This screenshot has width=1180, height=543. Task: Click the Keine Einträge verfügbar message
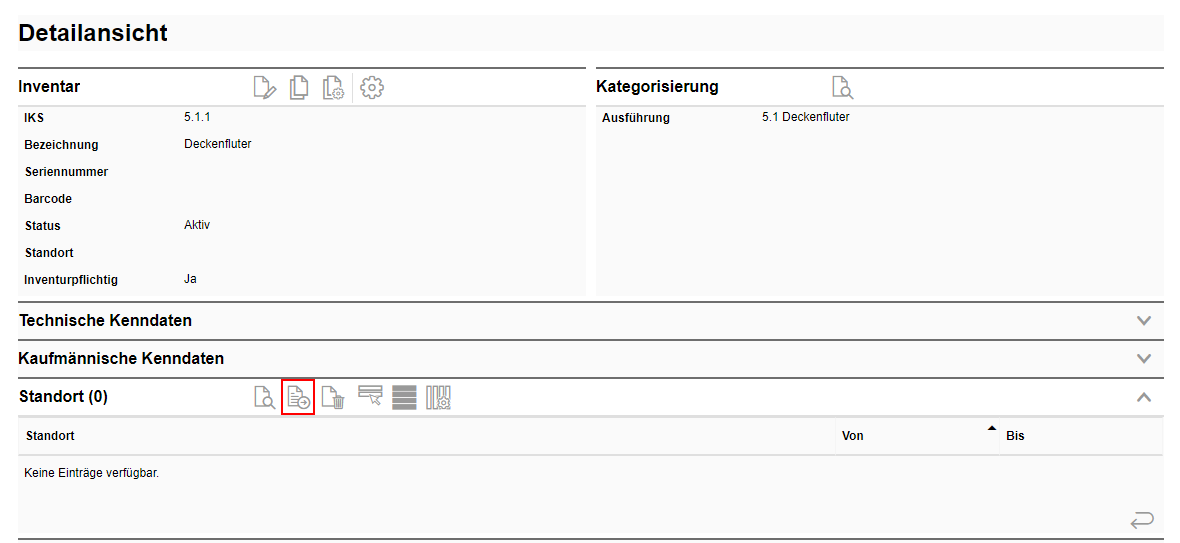(x=92, y=475)
